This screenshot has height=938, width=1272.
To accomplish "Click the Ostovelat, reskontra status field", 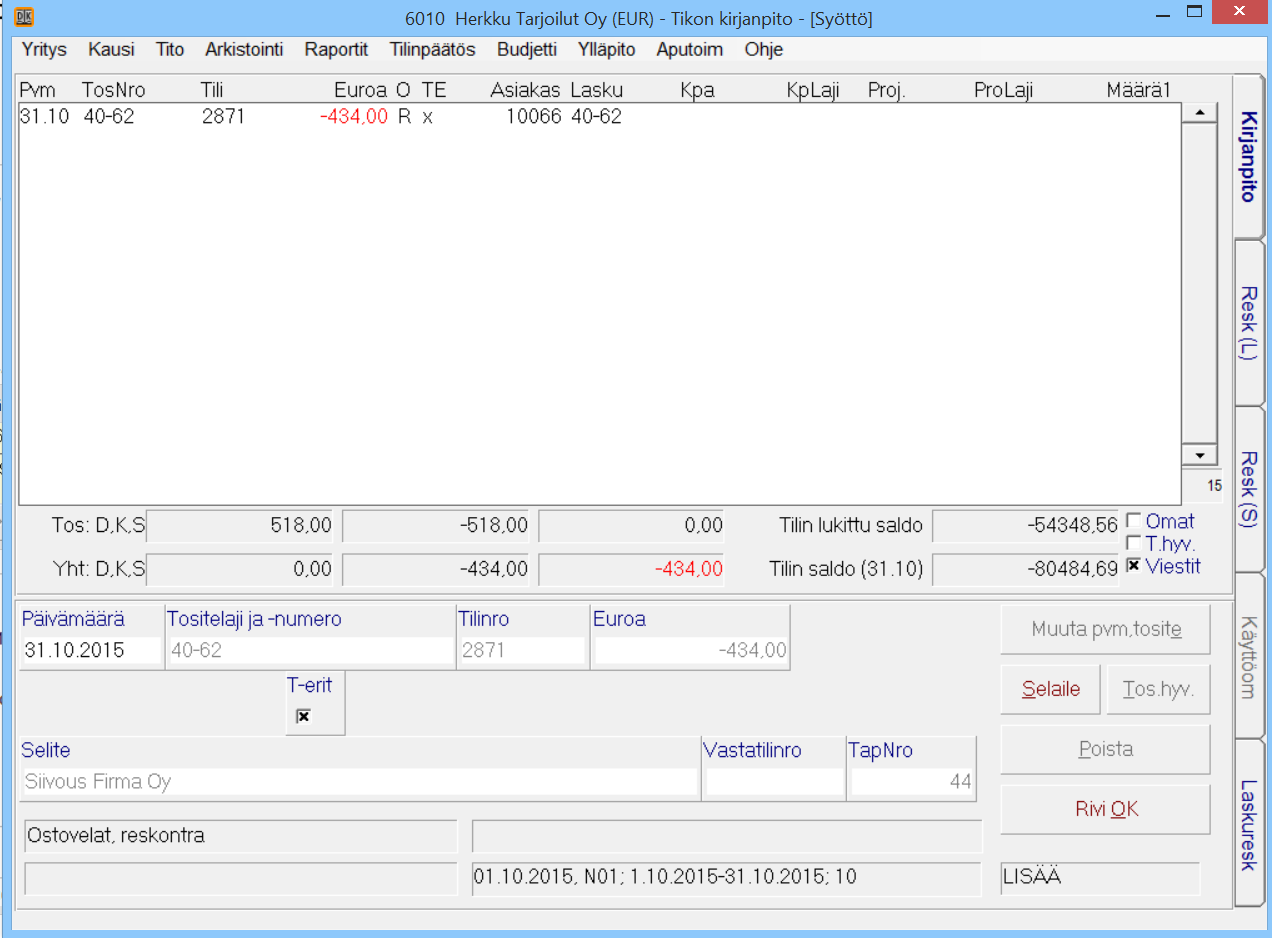I will coord(240,835).
